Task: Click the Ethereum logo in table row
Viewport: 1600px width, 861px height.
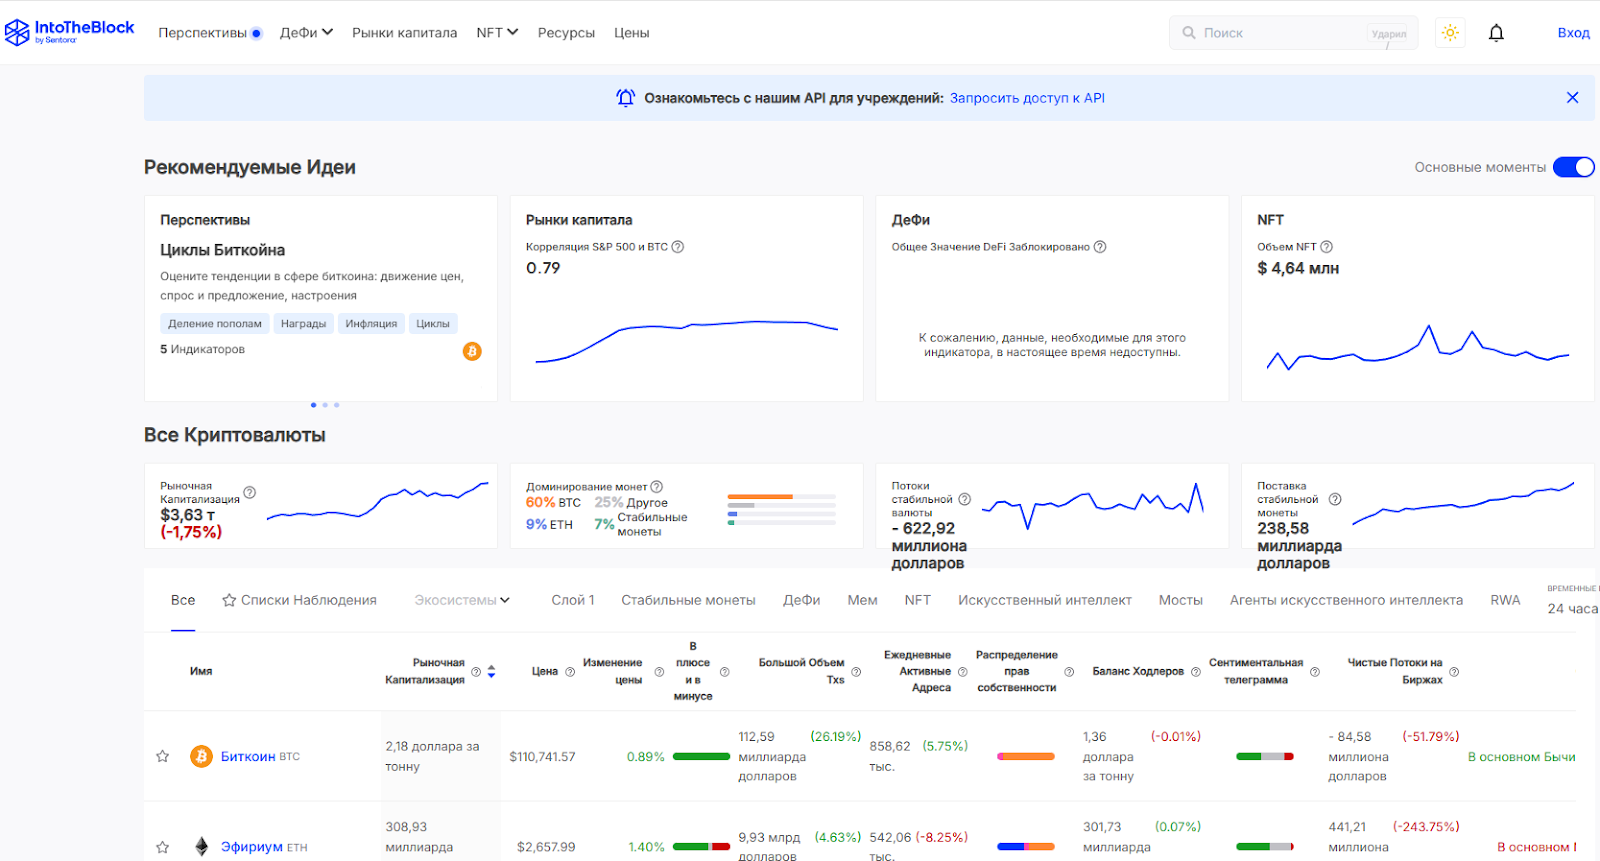Action: pos(201,847)
